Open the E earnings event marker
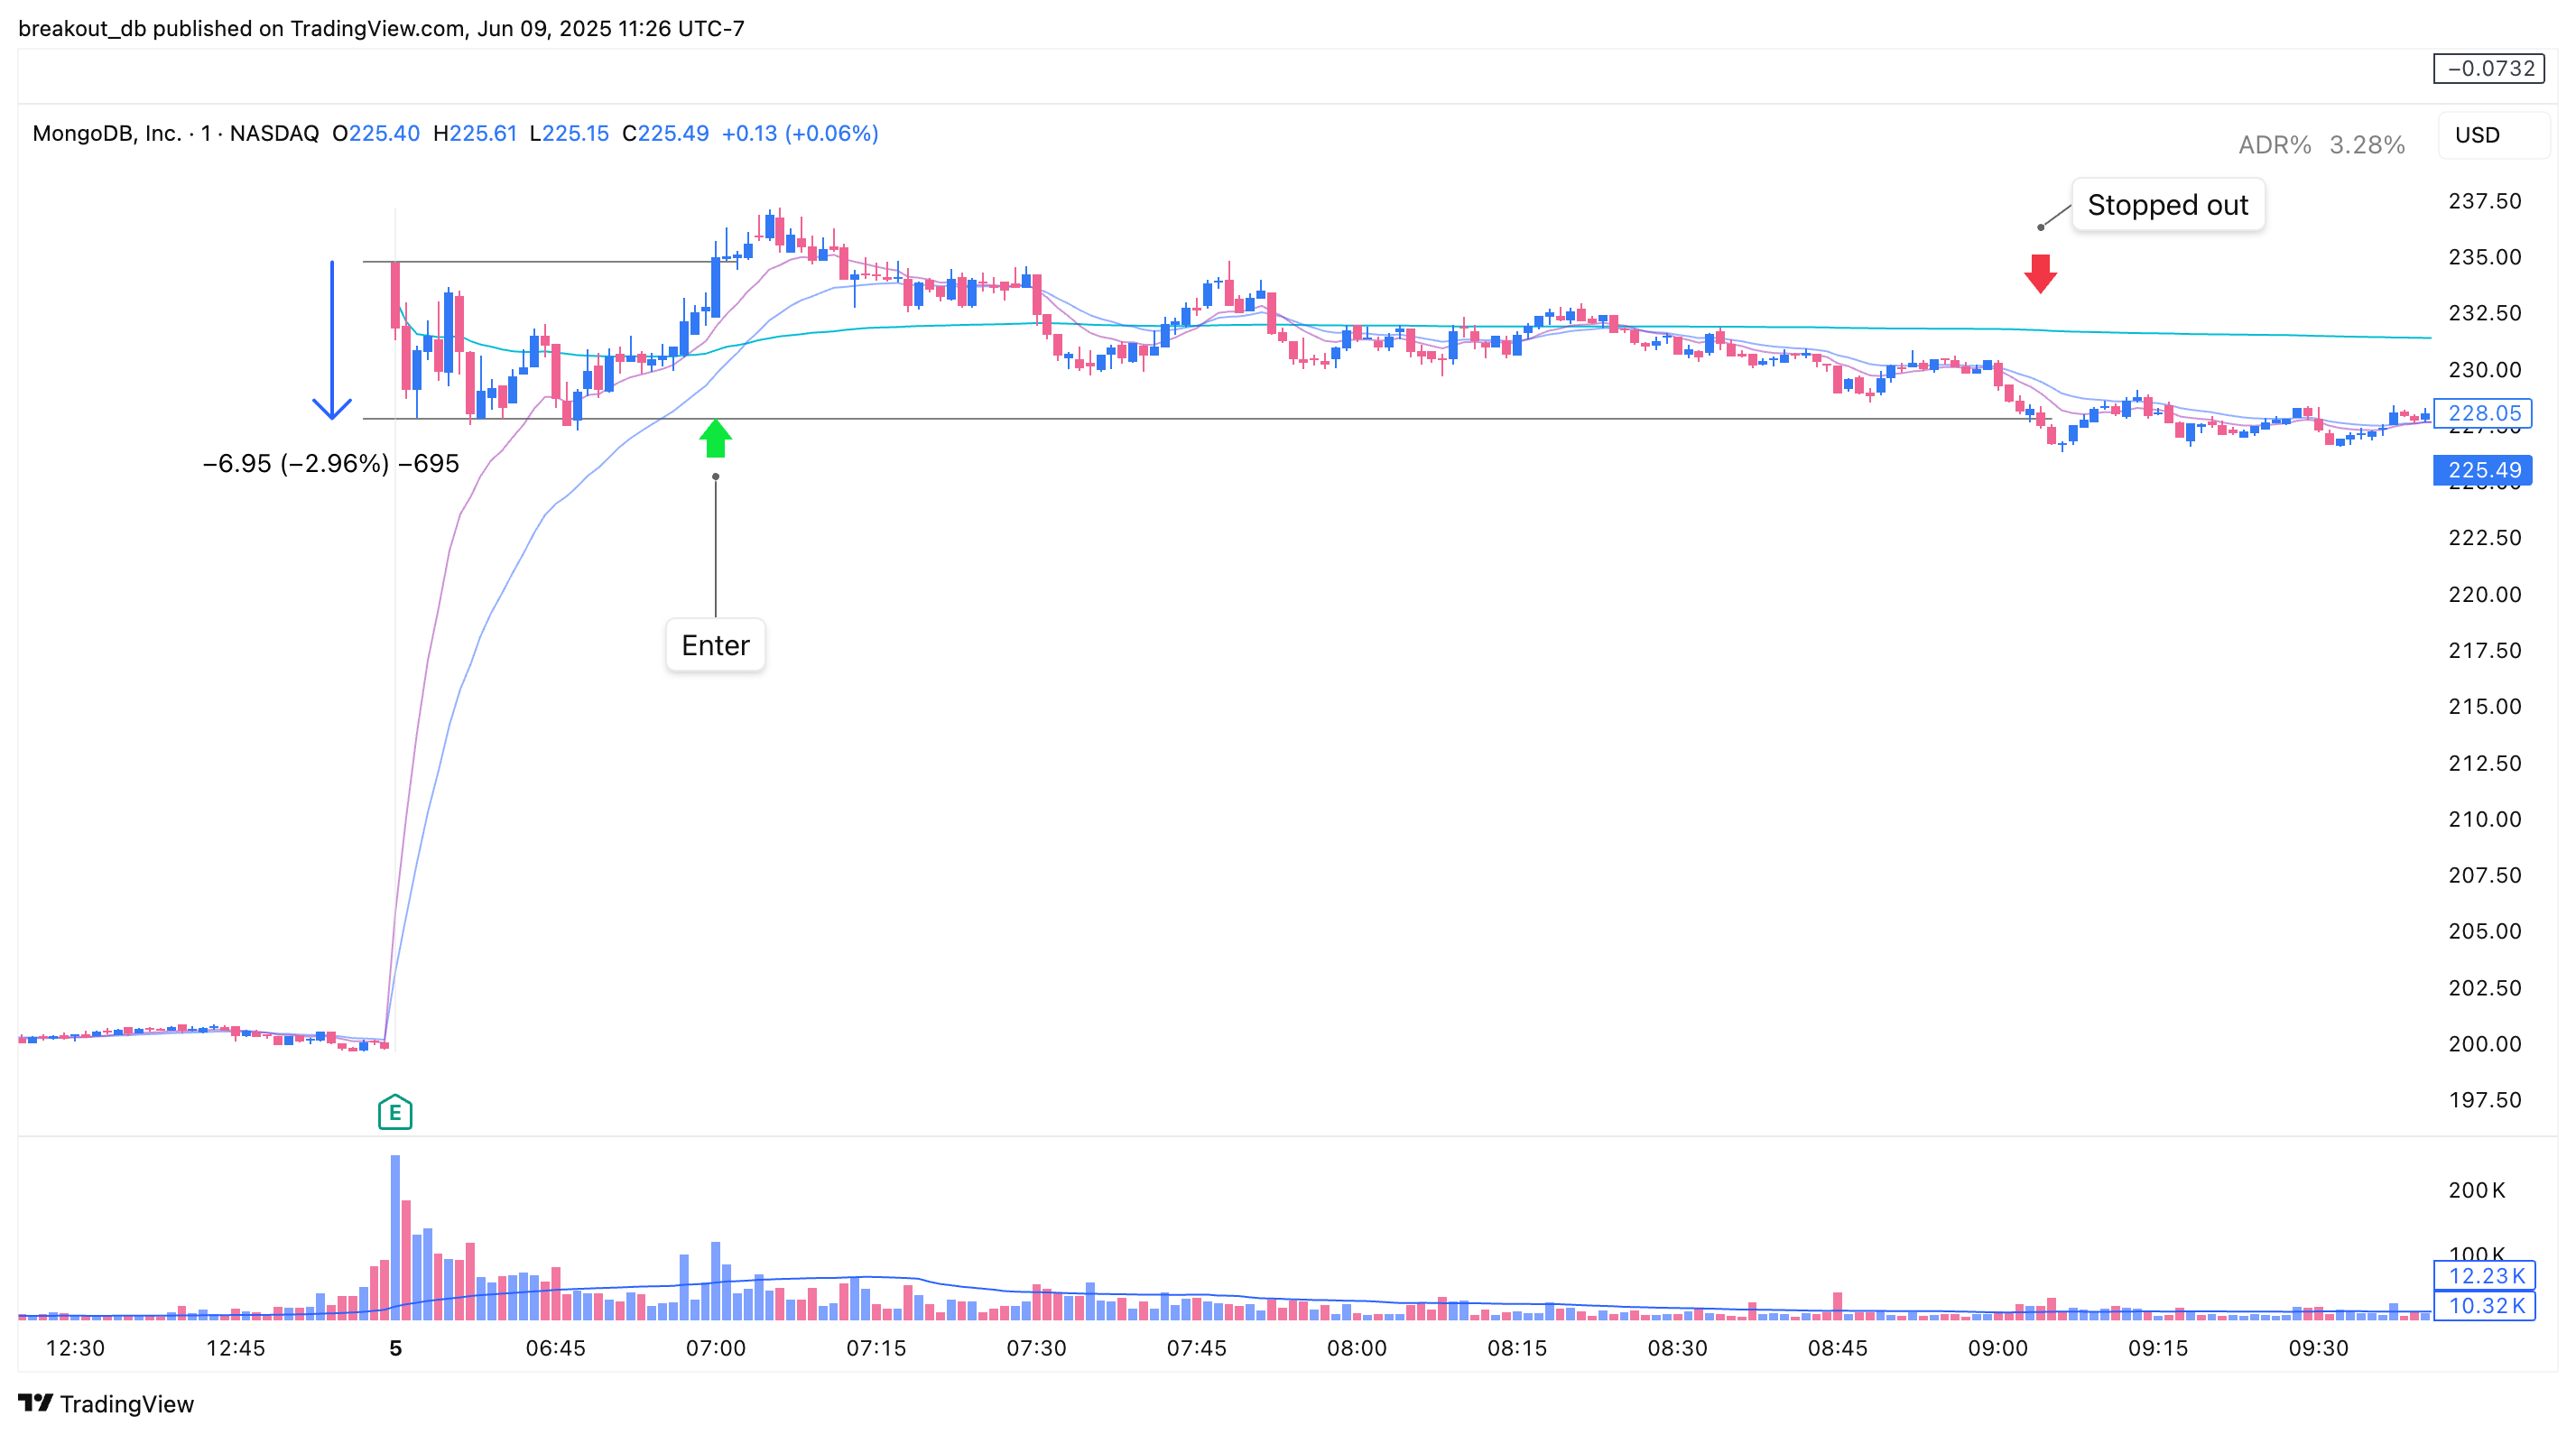The image size is (2576, 1435). point(394,1112)
